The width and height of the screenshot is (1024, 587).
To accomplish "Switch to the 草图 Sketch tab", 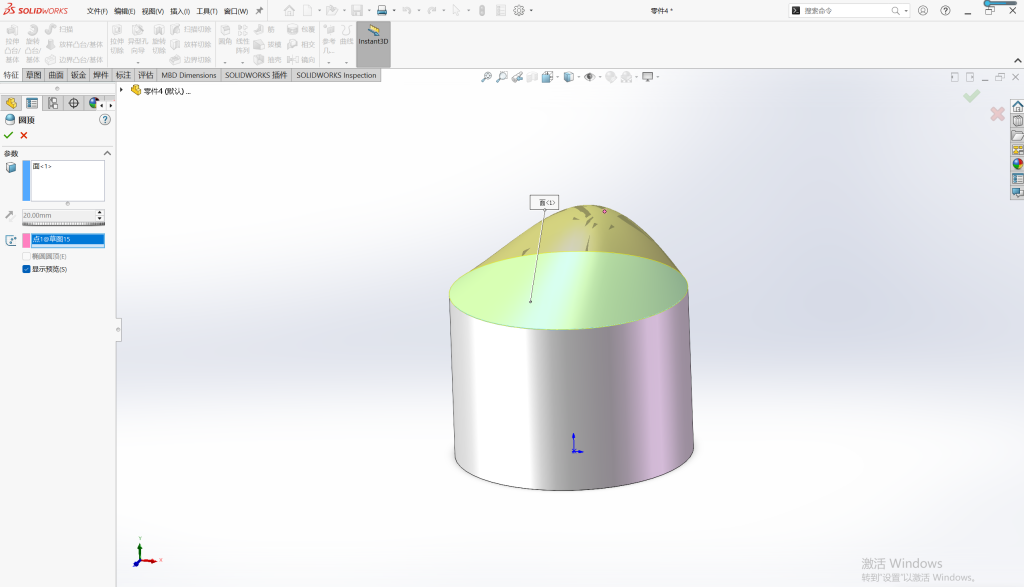I will click(33, 75).
